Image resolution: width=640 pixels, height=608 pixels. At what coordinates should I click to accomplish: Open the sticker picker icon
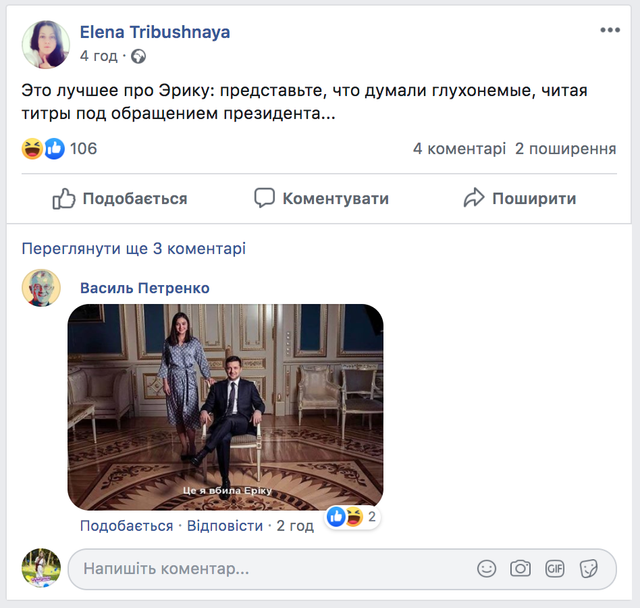[x=589, y=568]
